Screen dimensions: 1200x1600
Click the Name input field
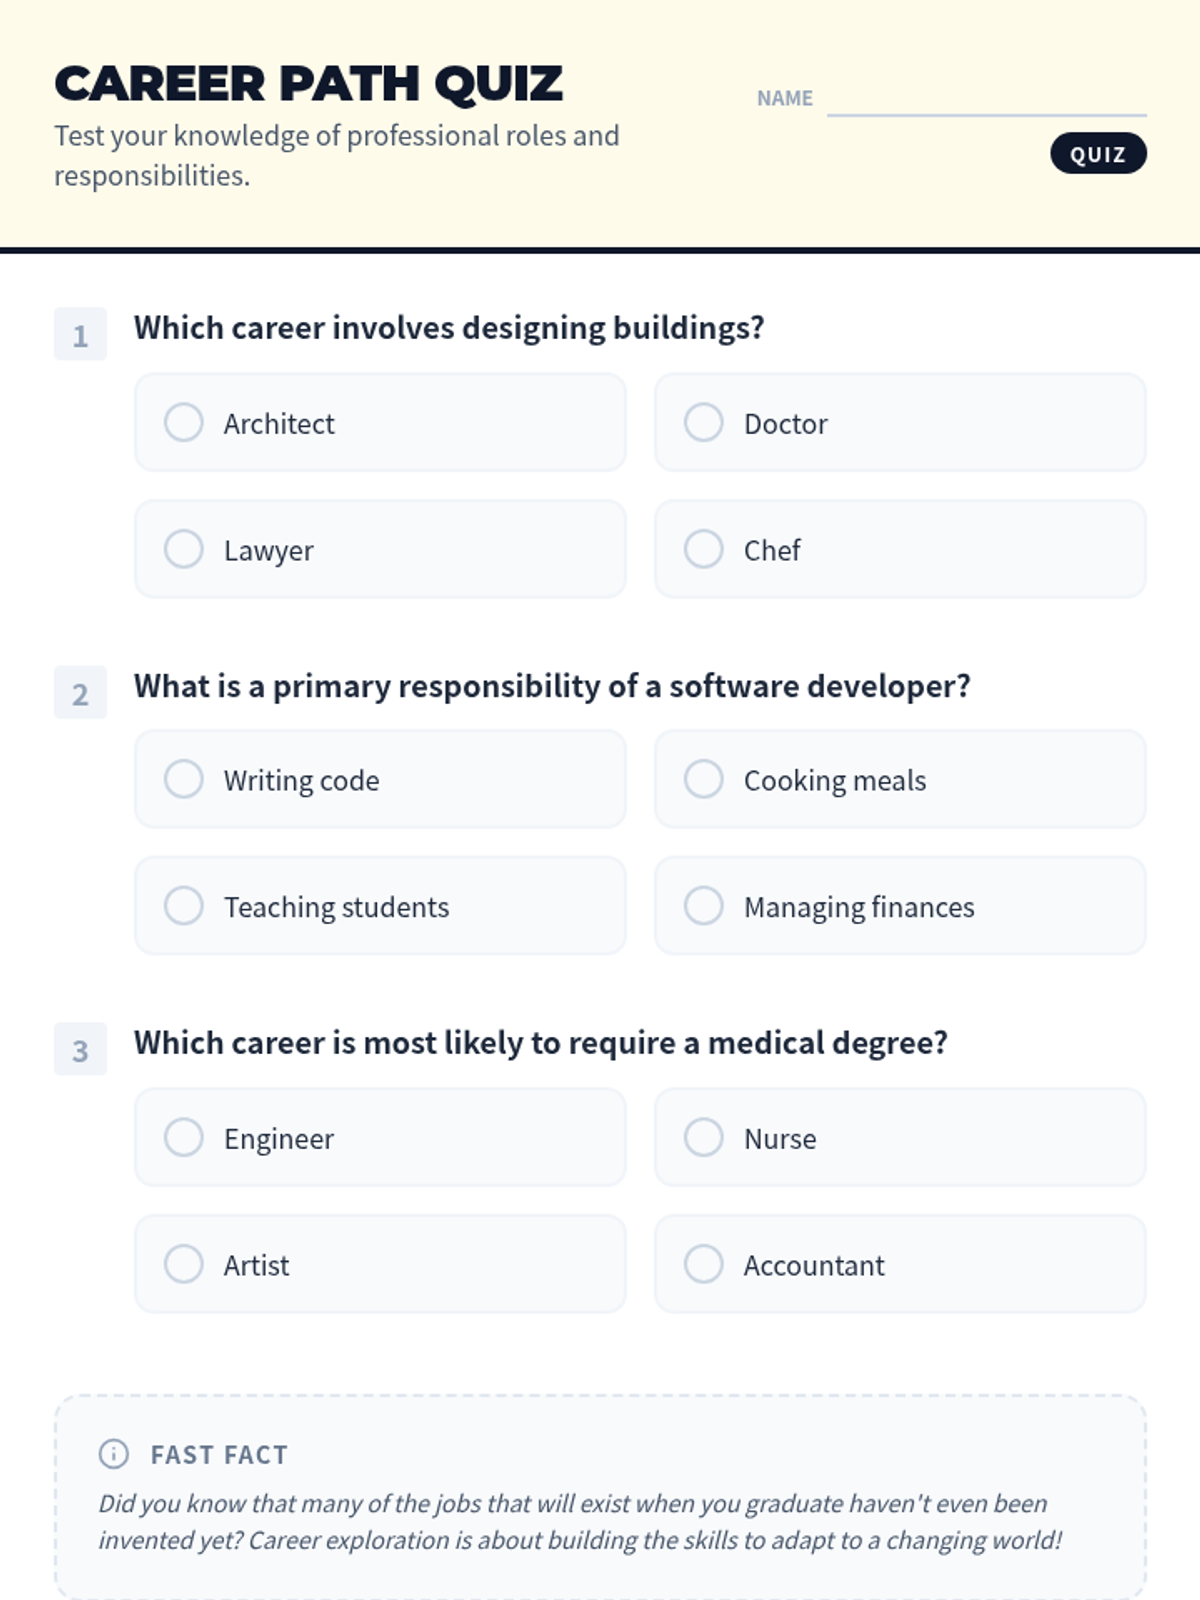(986, 98)
